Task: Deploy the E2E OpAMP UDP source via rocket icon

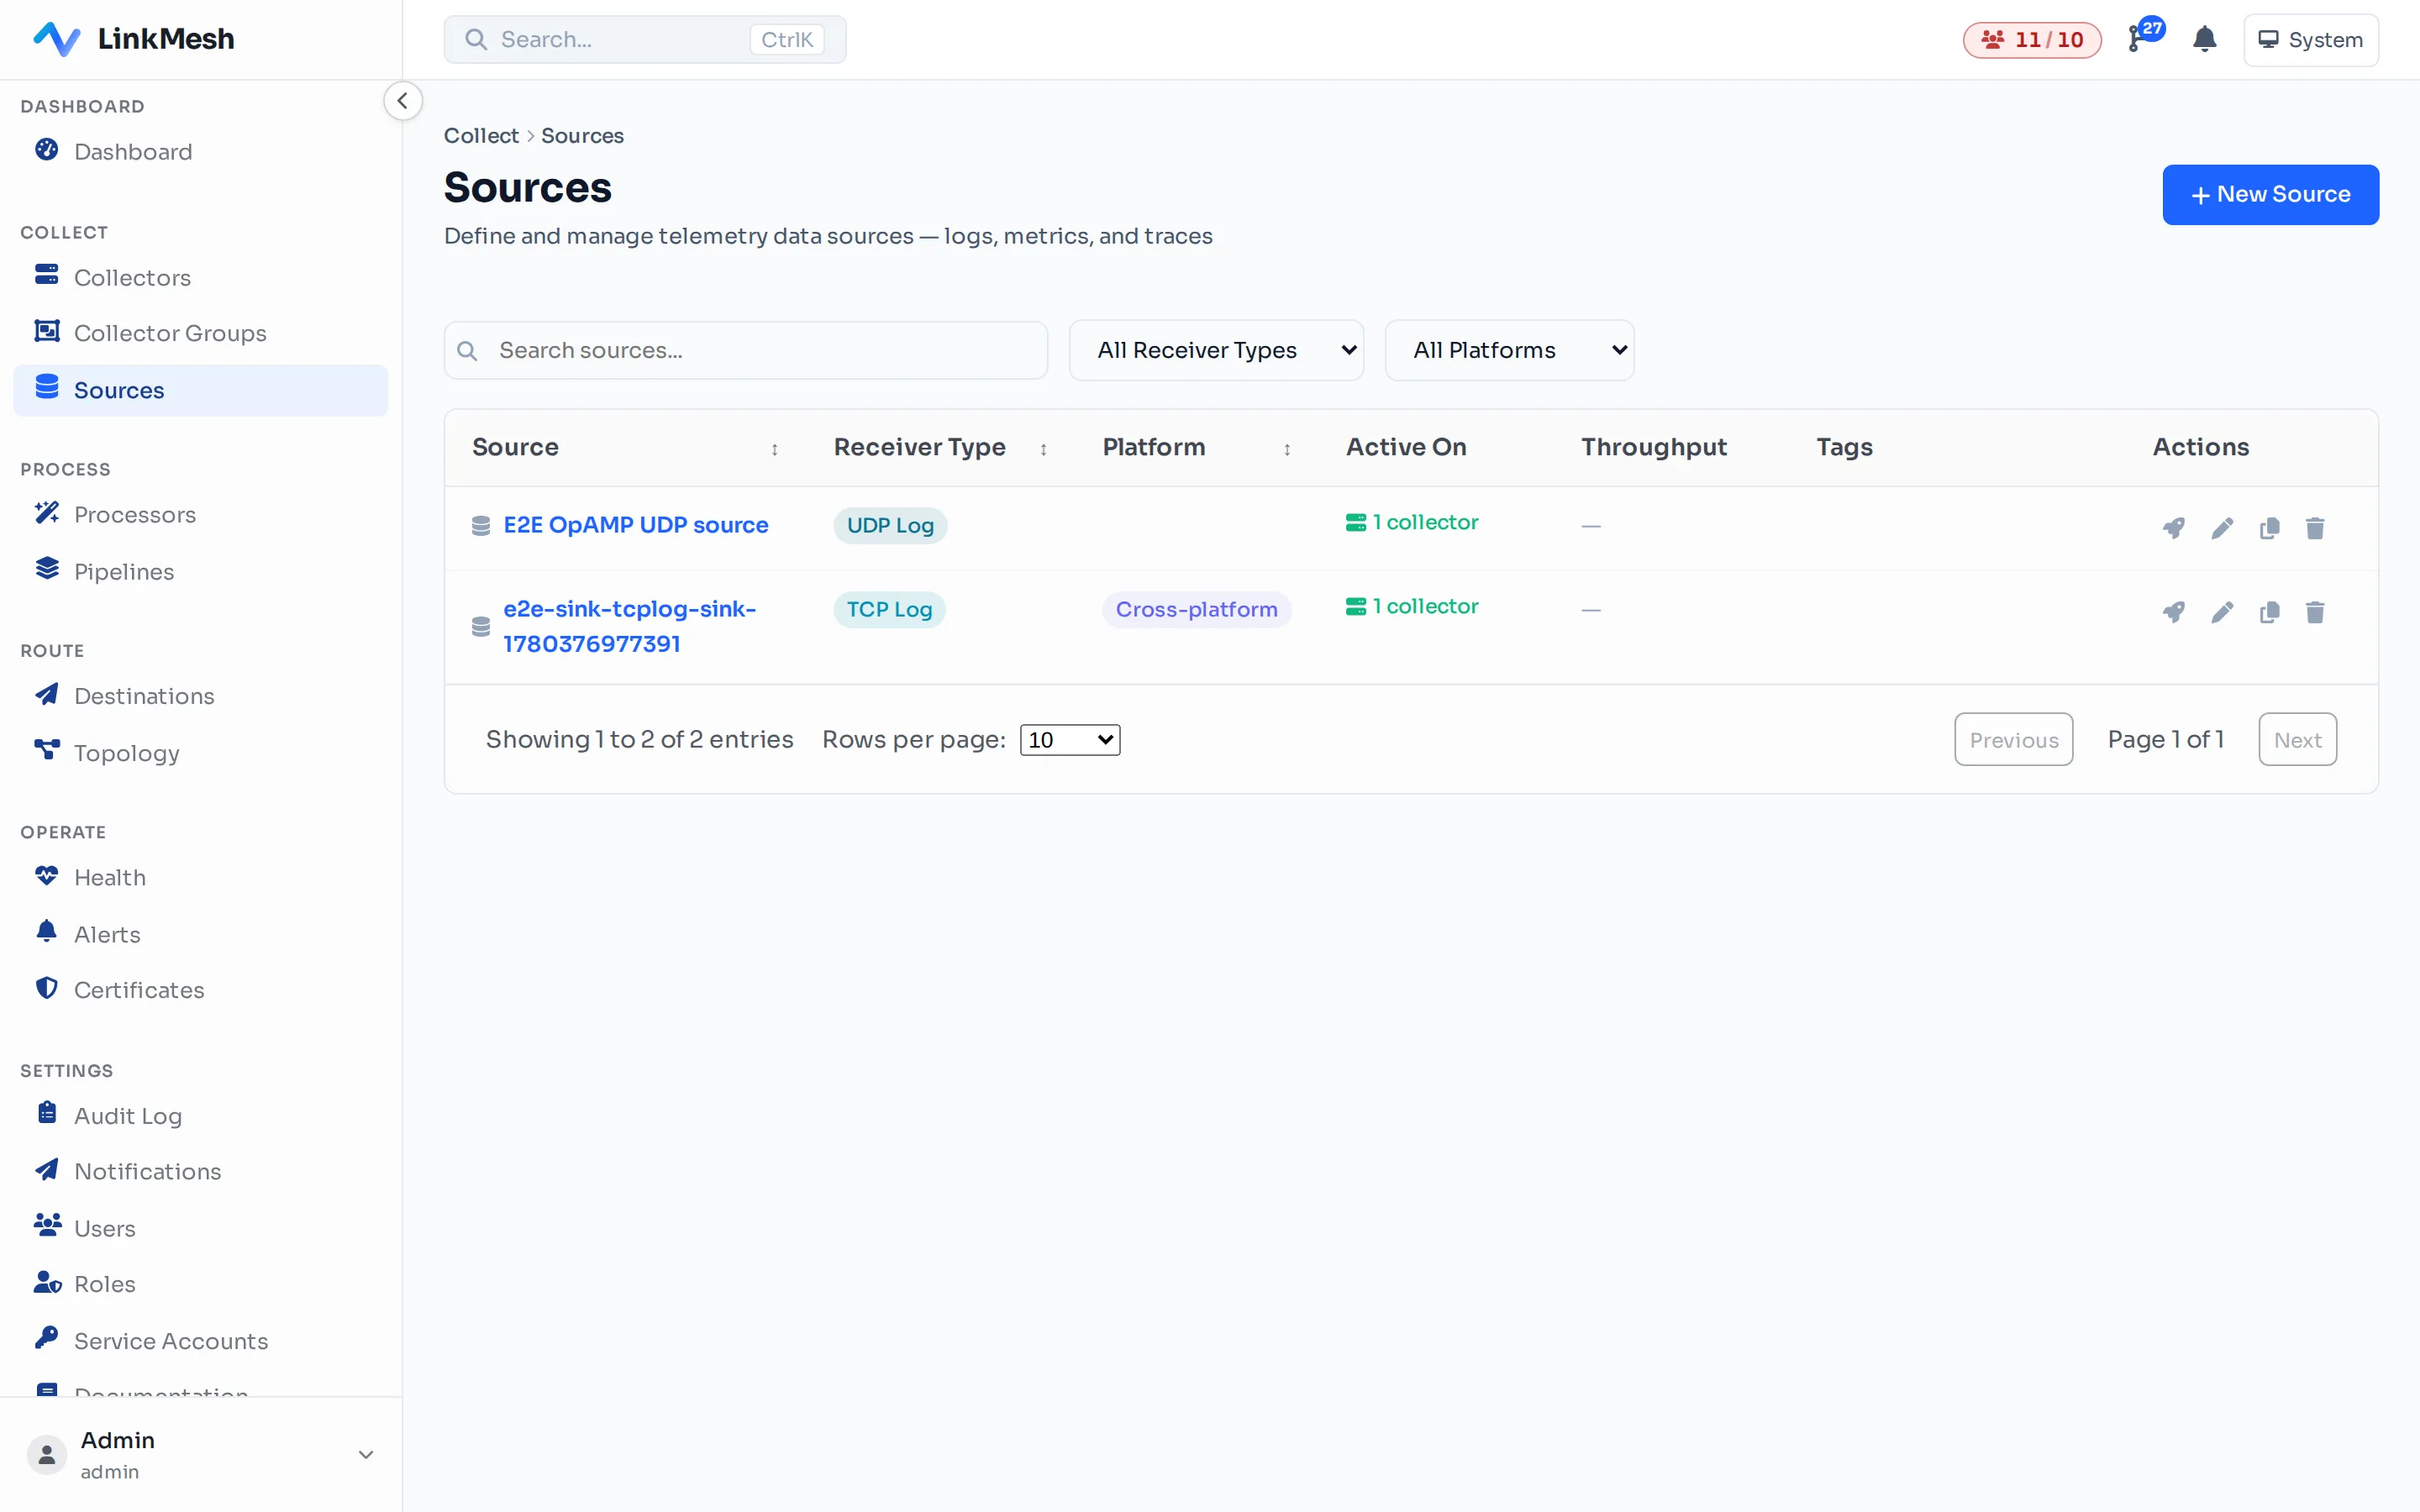Action: [x=2174, y=528]
